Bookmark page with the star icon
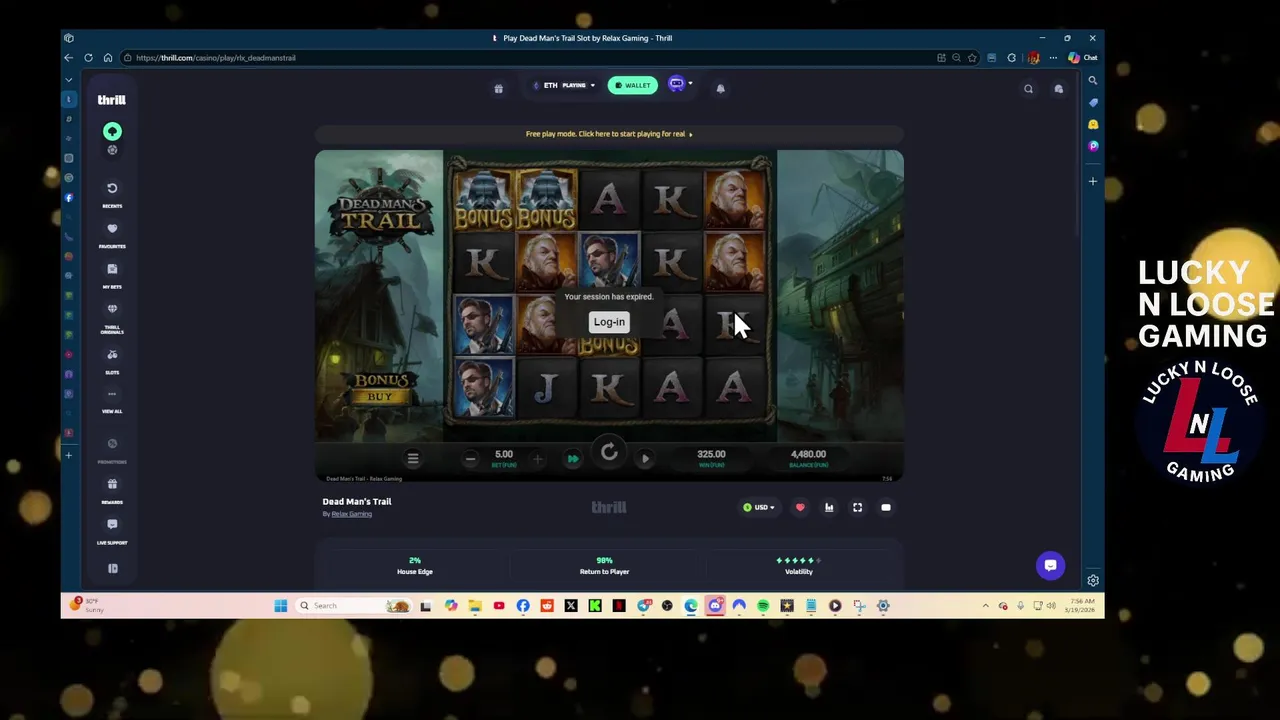Screen dimensions: 1280x720 tap(971, 58)
